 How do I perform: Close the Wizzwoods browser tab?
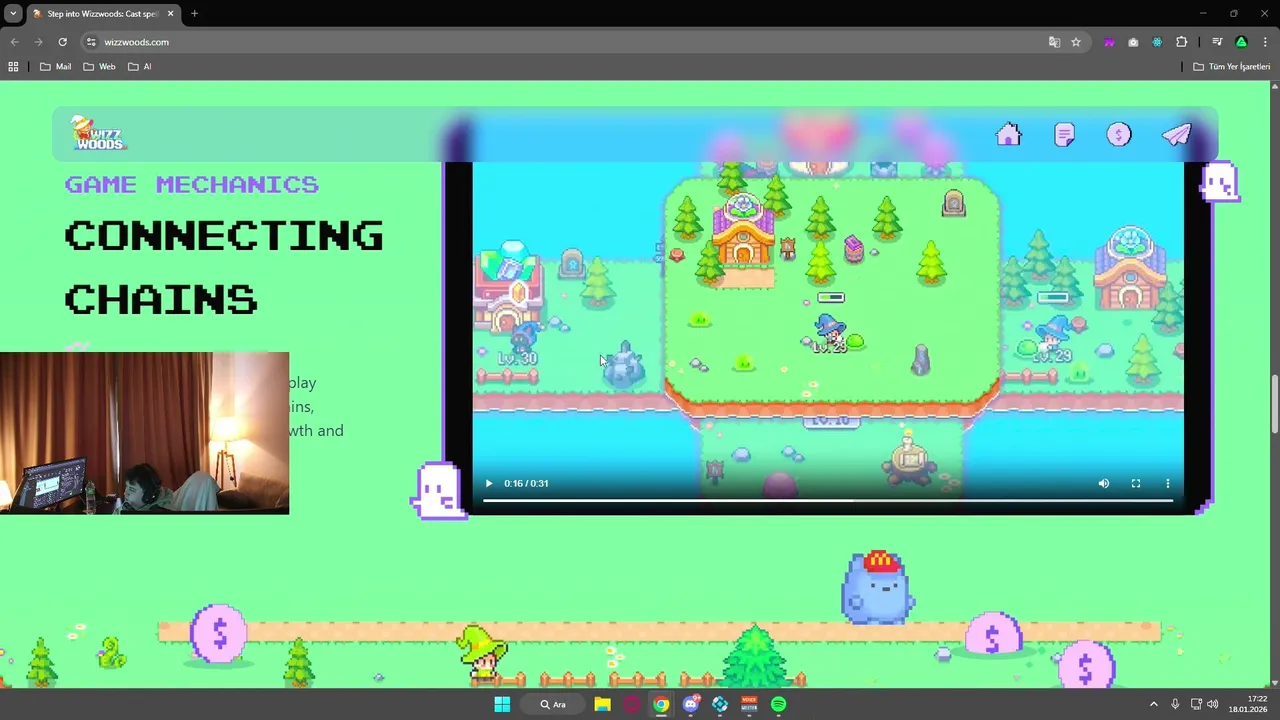coord(170,14)
